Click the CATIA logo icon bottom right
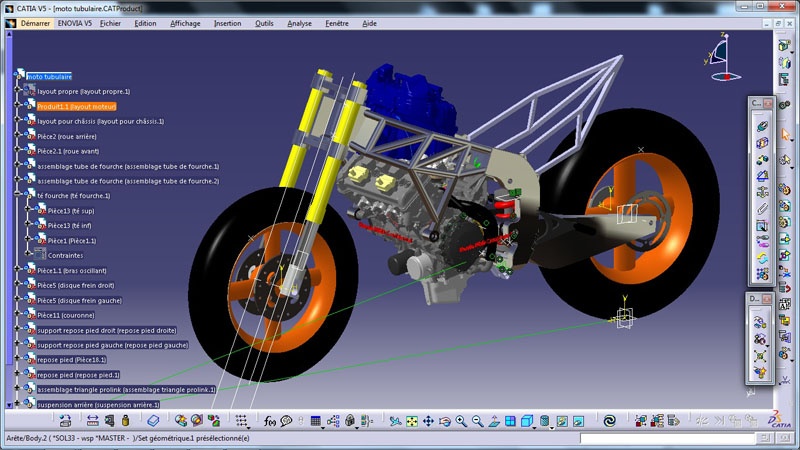 pyautogui.click(x=781, y=421)
